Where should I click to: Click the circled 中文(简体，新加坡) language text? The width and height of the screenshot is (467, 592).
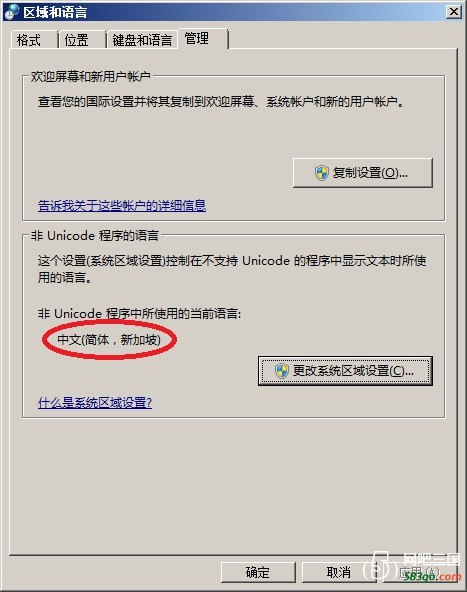coord(109,340)
